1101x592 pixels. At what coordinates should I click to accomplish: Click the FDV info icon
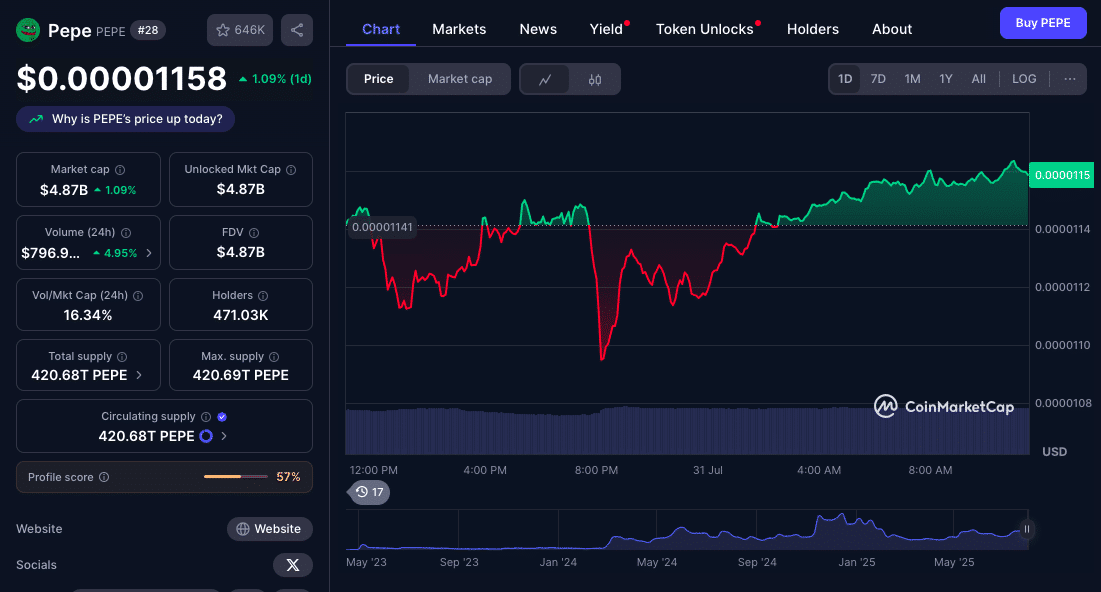click(x=254, y=232)
